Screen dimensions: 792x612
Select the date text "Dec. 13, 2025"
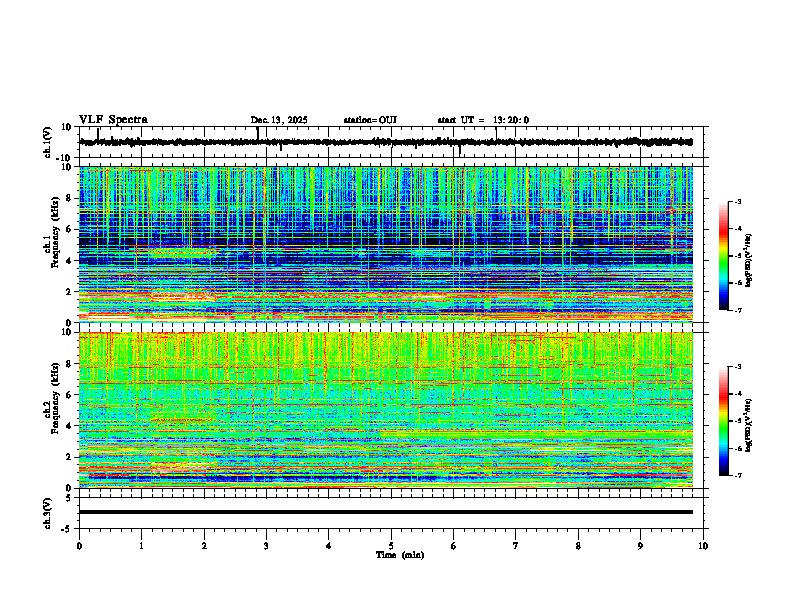click(279, 120)
